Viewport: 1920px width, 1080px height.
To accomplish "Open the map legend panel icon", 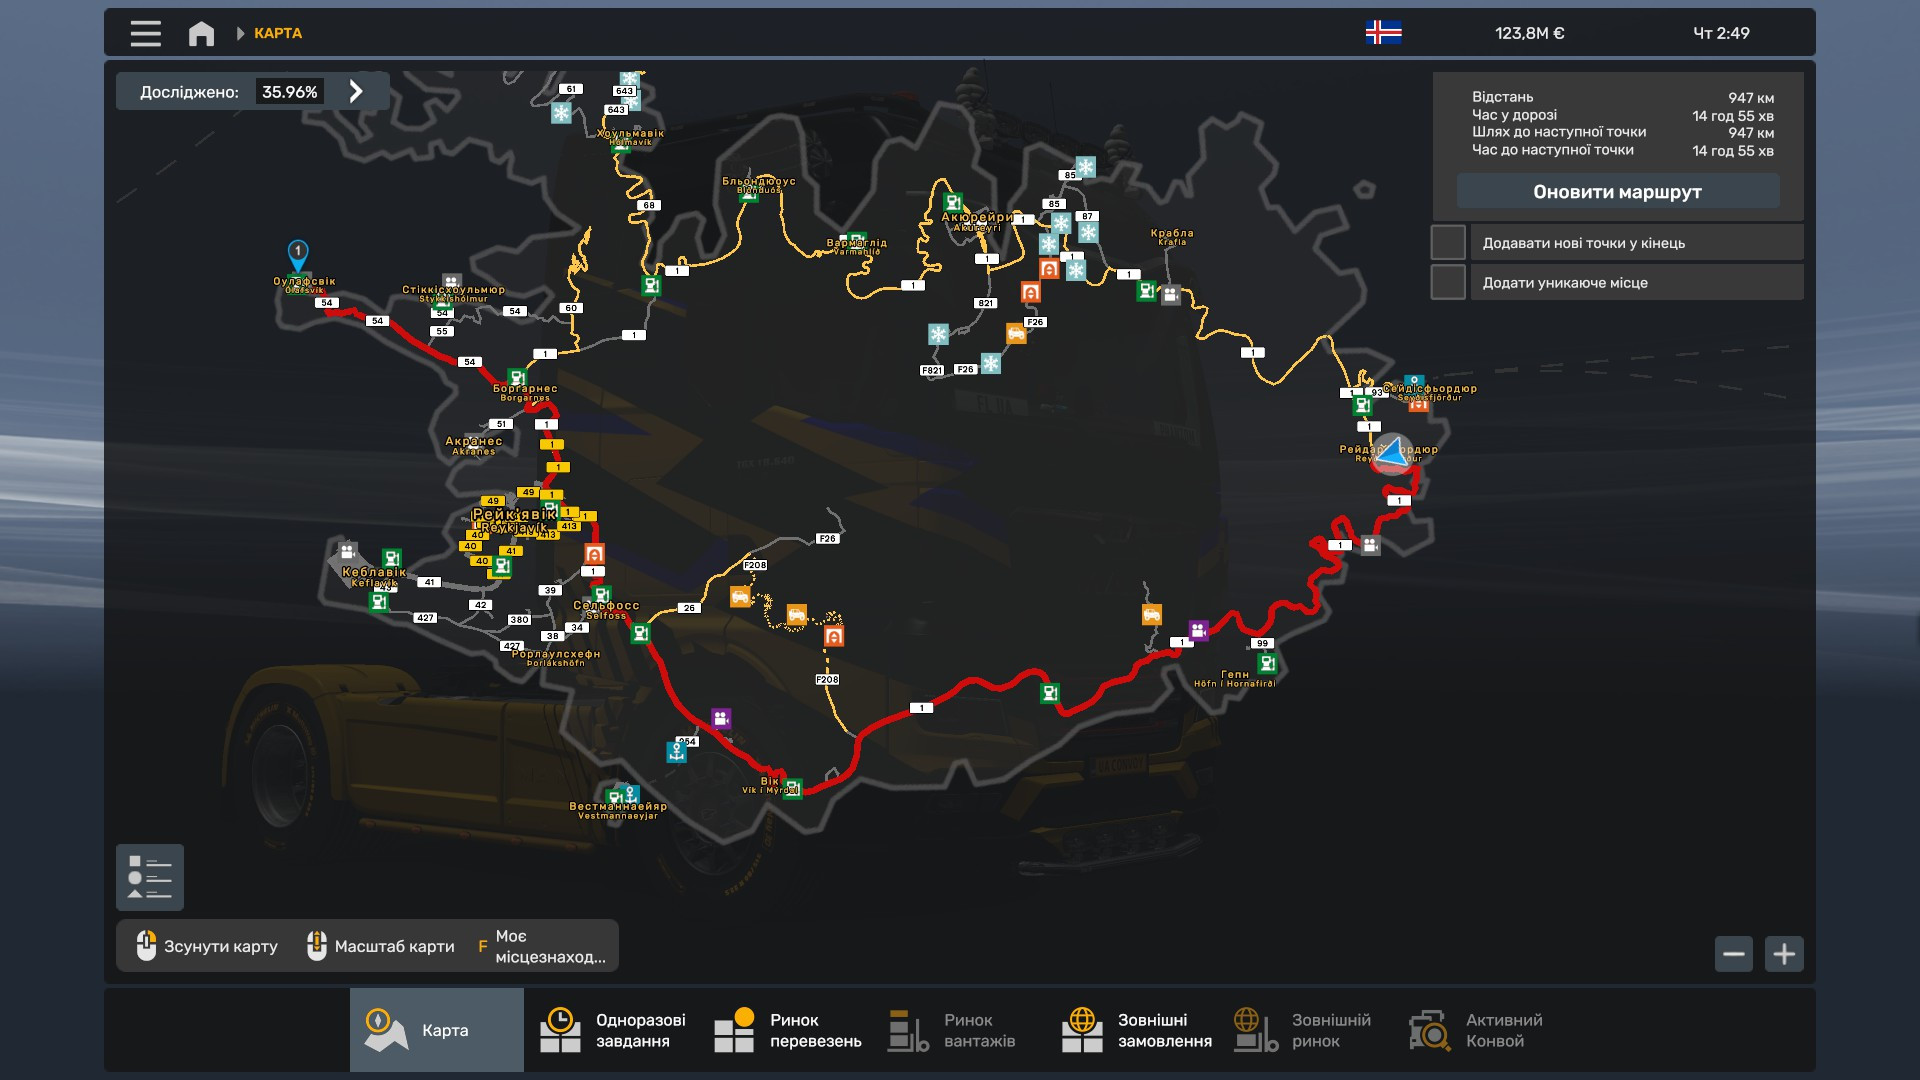I will (x=150, y=877).
